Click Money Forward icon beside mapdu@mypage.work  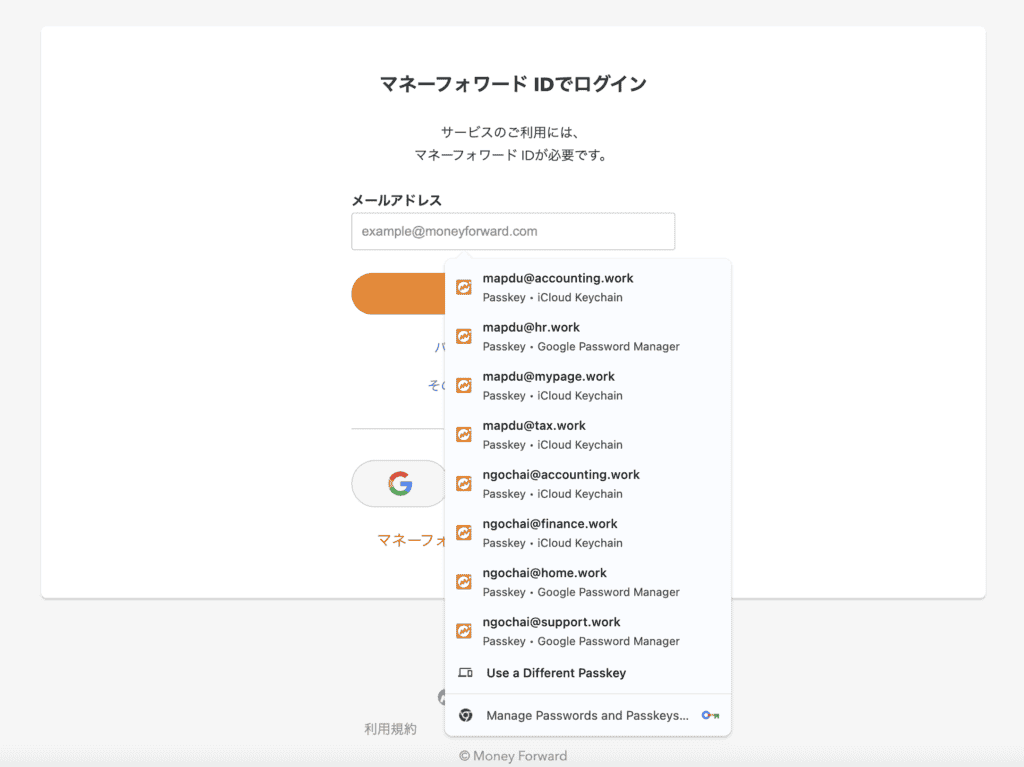464,385
